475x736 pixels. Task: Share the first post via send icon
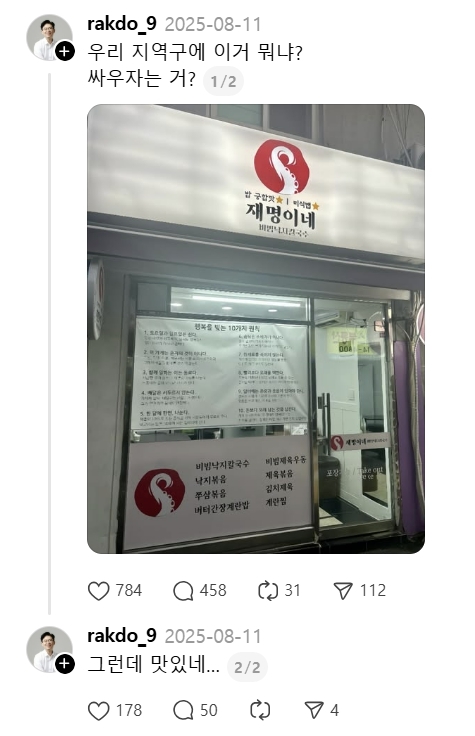tap(343, 591)
